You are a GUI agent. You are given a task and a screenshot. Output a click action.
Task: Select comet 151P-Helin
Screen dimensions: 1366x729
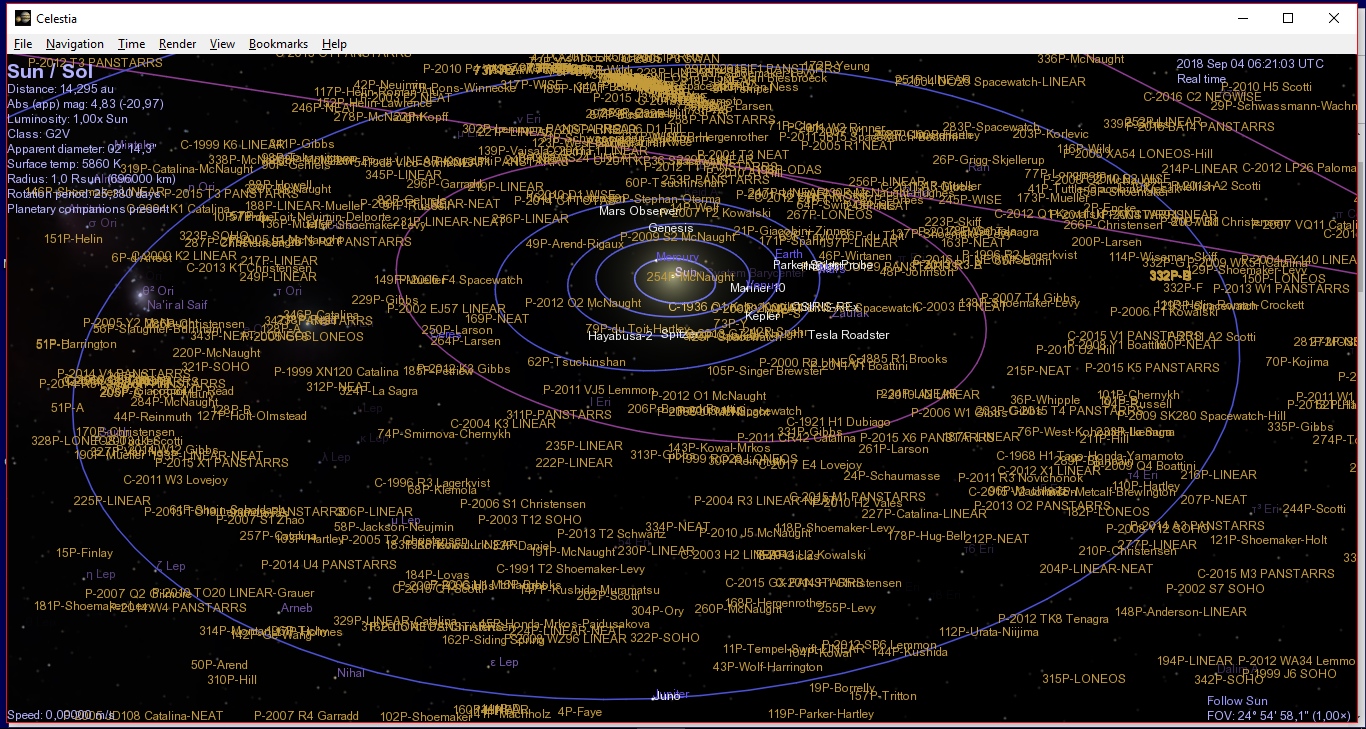click(x=74, y=239)
